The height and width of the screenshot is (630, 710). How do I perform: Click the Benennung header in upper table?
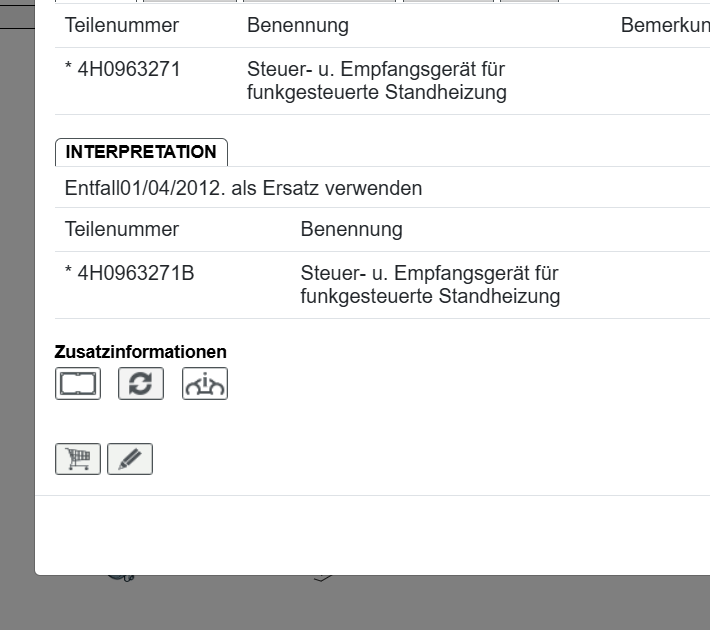[298, 25]
